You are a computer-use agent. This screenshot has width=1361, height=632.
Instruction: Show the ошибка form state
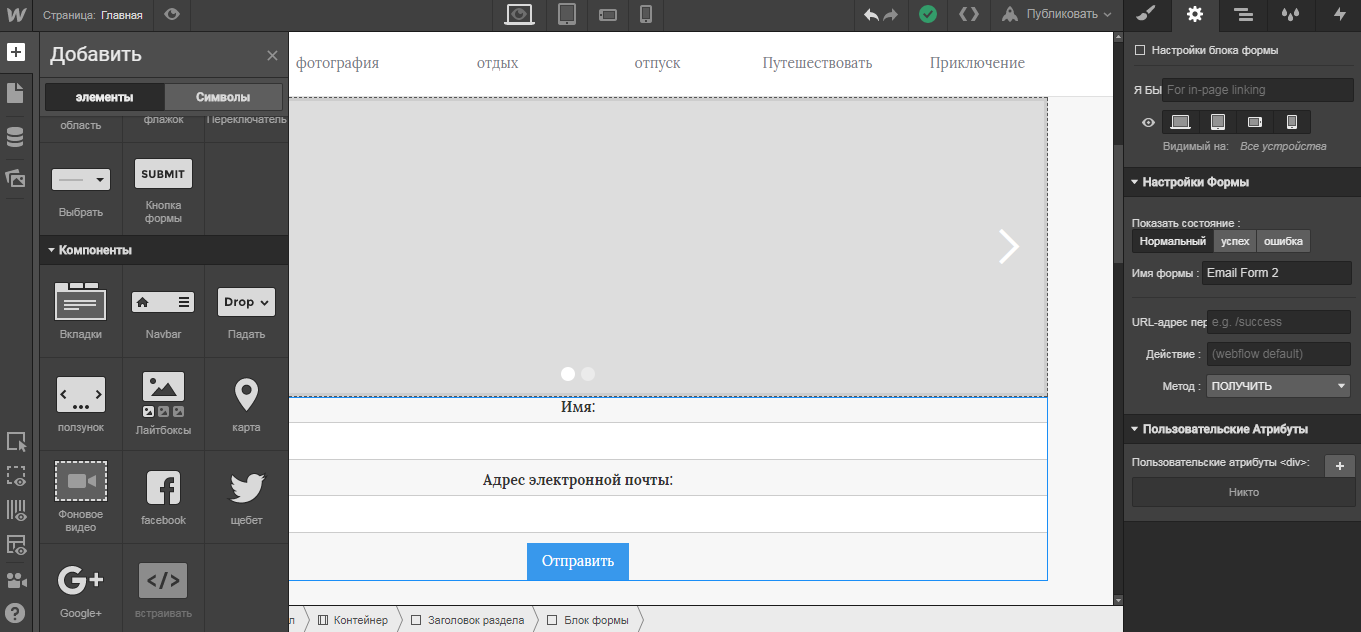[x=1283, y=241]
